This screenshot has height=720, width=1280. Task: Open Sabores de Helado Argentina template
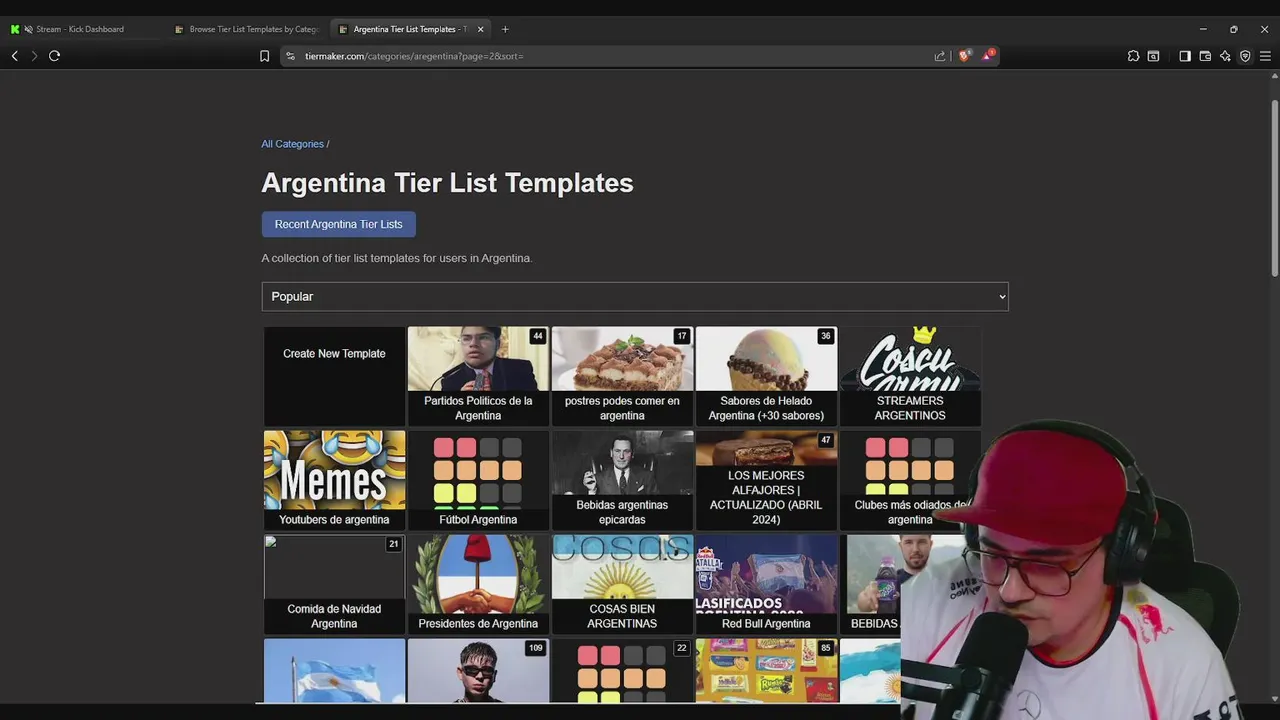[x=766, y=376]
